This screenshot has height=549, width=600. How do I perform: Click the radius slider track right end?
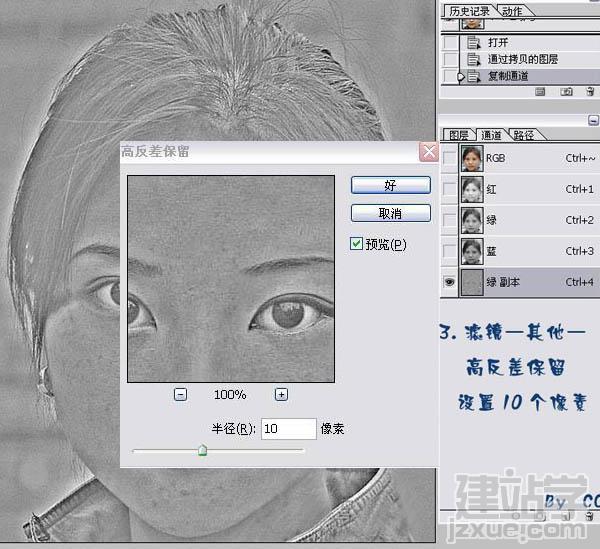[x=302, y=451]
